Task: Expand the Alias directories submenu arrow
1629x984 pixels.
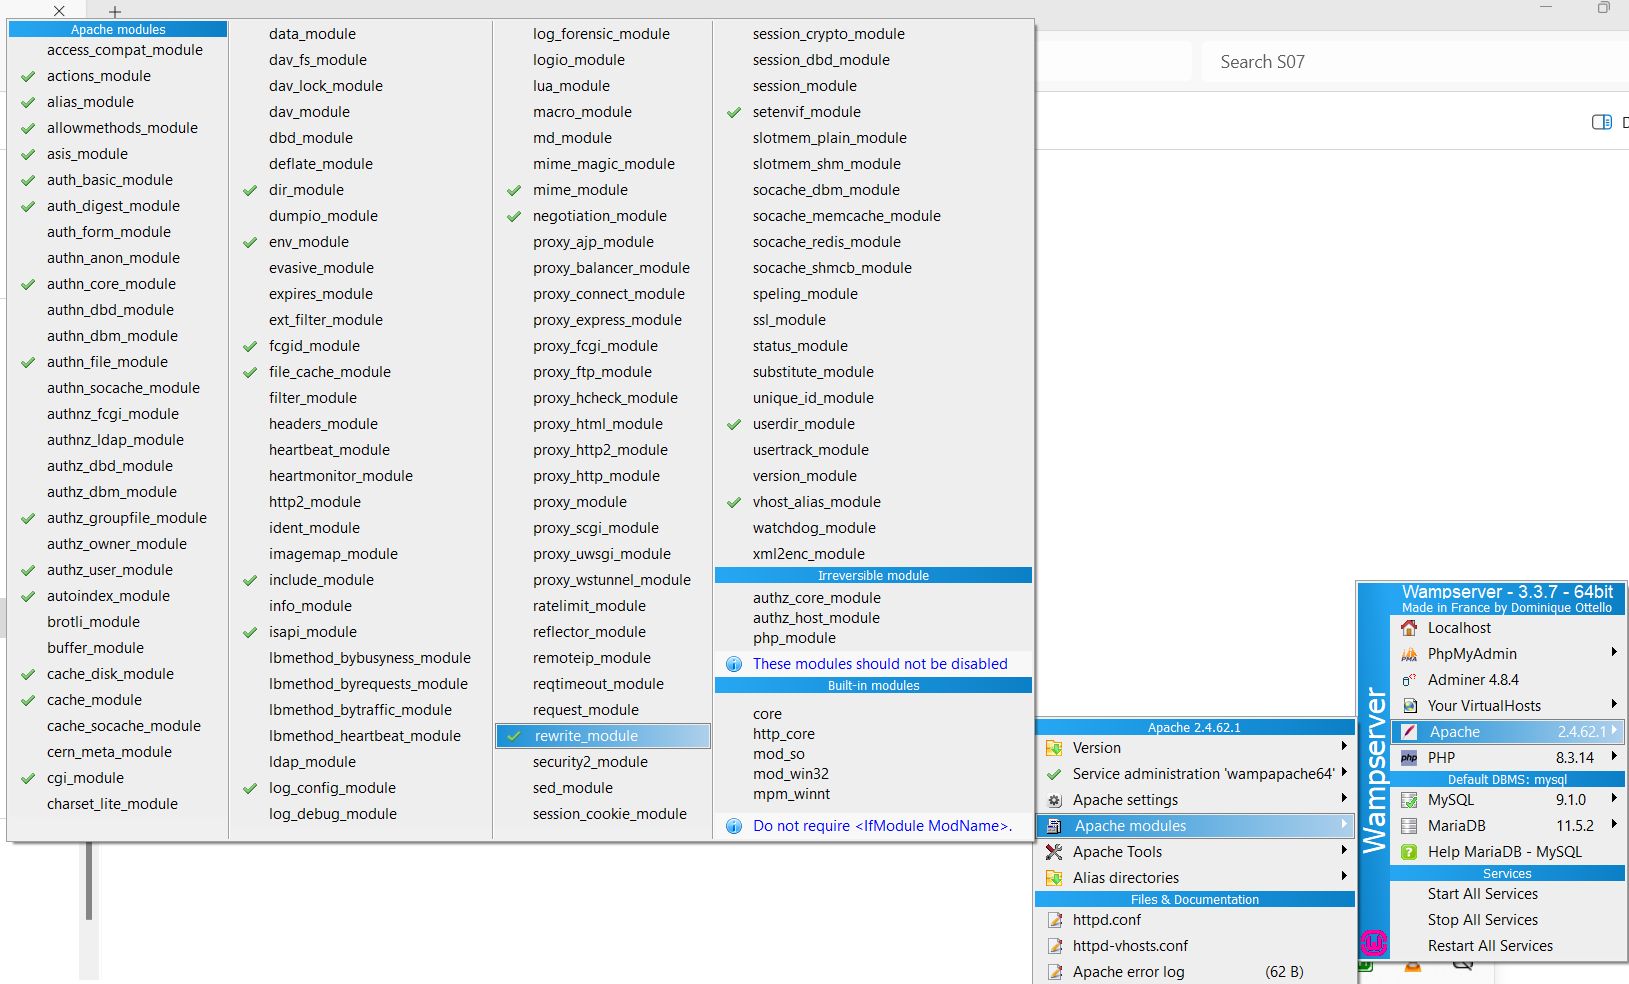Action: point(1344,876)
